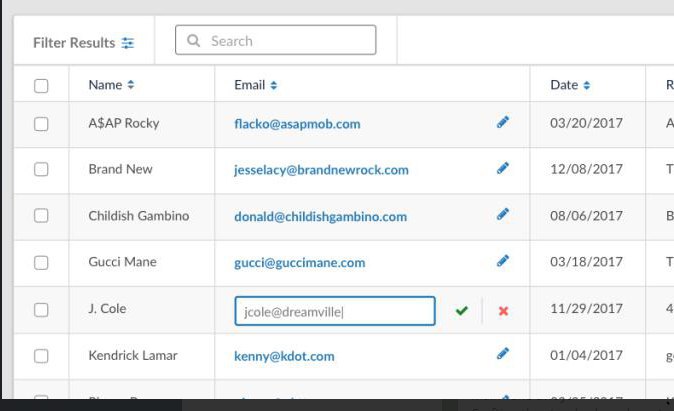
Task: Click donald@childishgambino.com email link
Action: [321, 217]
